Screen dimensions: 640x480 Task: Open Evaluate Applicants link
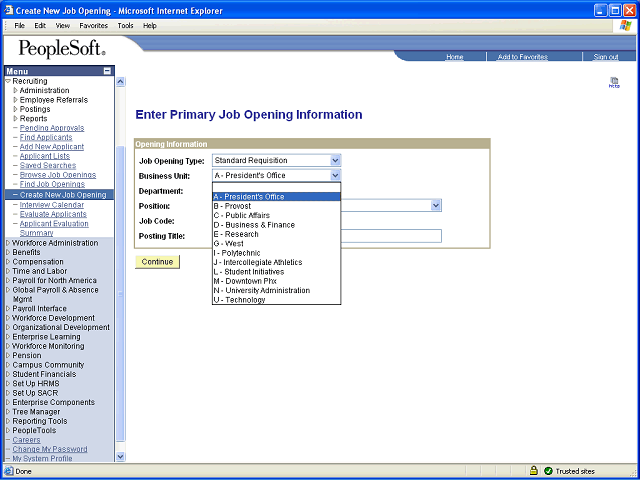click(53, 214)
